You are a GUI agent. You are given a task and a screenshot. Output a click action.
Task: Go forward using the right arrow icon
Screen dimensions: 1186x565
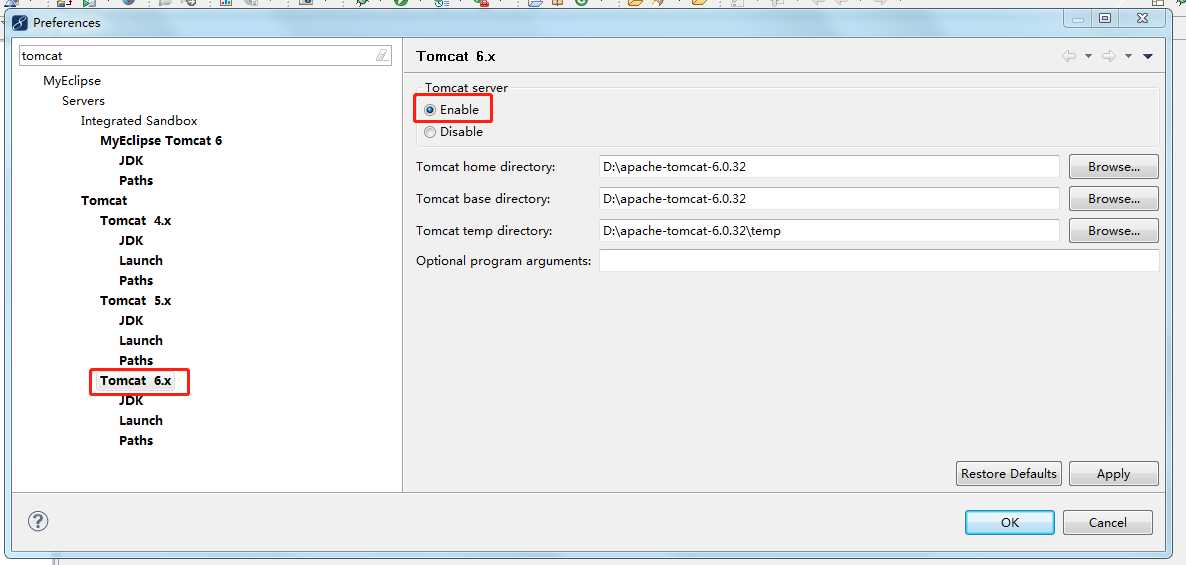[x=1109, y=56]
